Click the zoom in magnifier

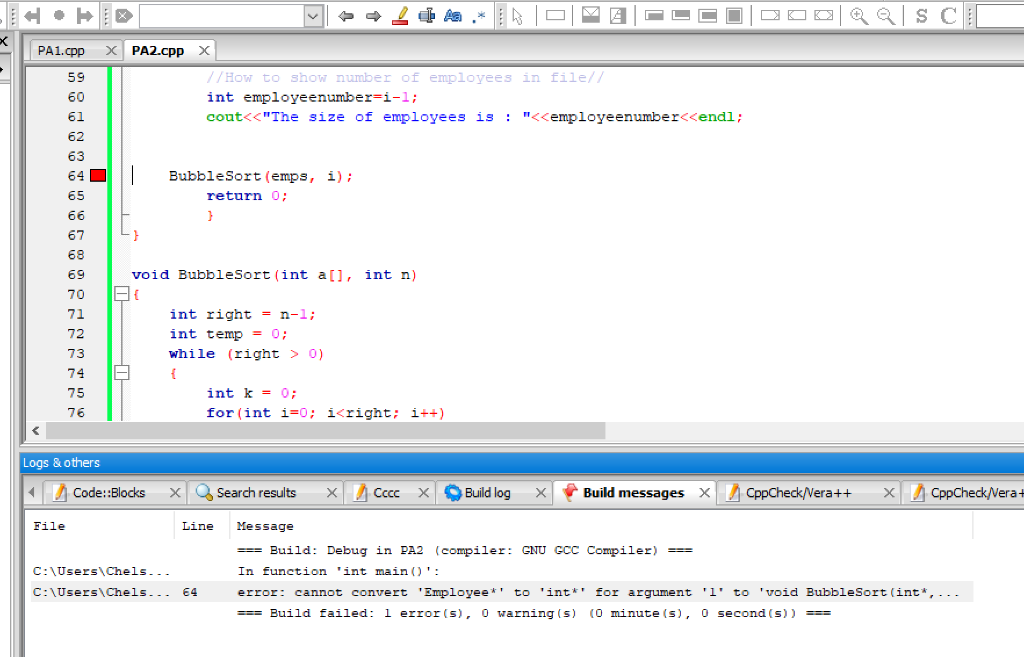click(x=859, y=16)
